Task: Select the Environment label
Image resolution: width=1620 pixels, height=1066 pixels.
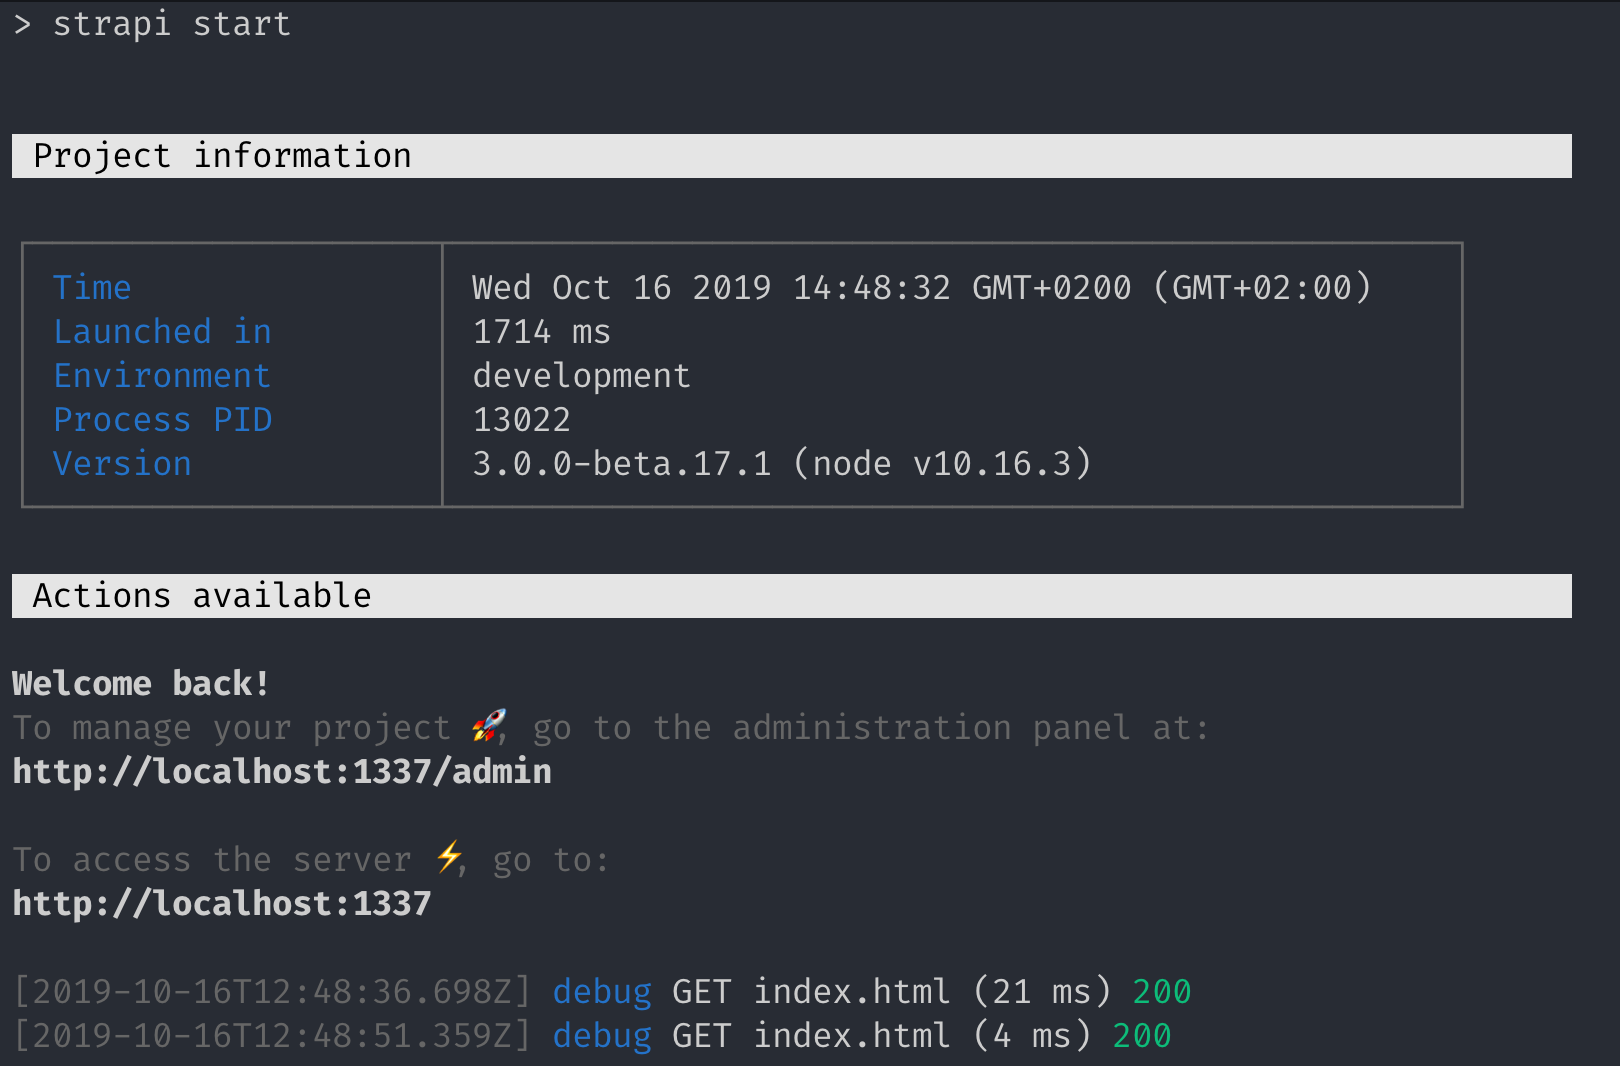Action: (x=162, y=376)
